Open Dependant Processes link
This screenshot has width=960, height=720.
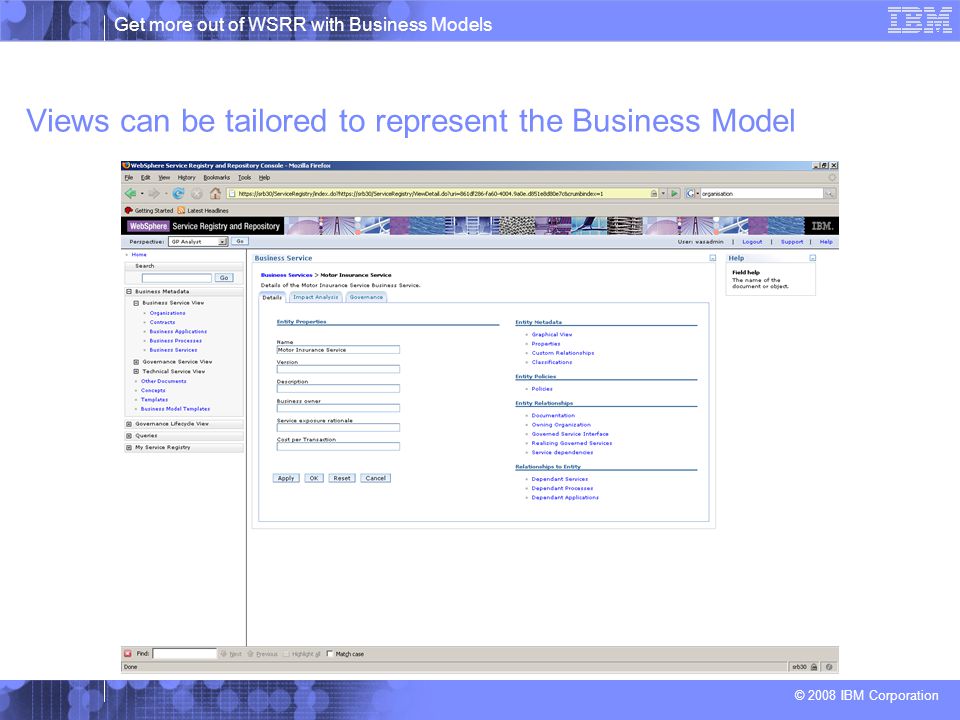pos(562,489)
